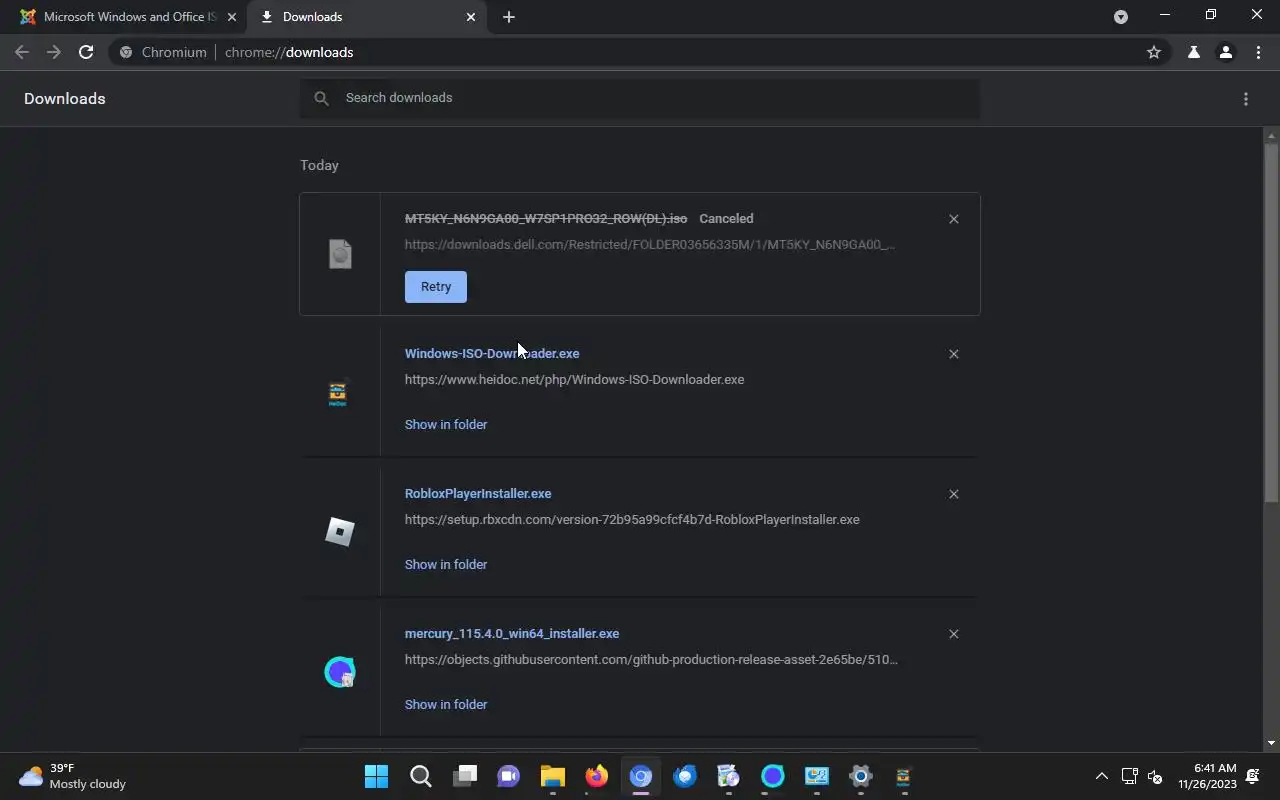Show Windows-ISO-Downloader.exe in folder
Image resolution: width=1280 pixels, height=800 pixels.
point(446,425)
